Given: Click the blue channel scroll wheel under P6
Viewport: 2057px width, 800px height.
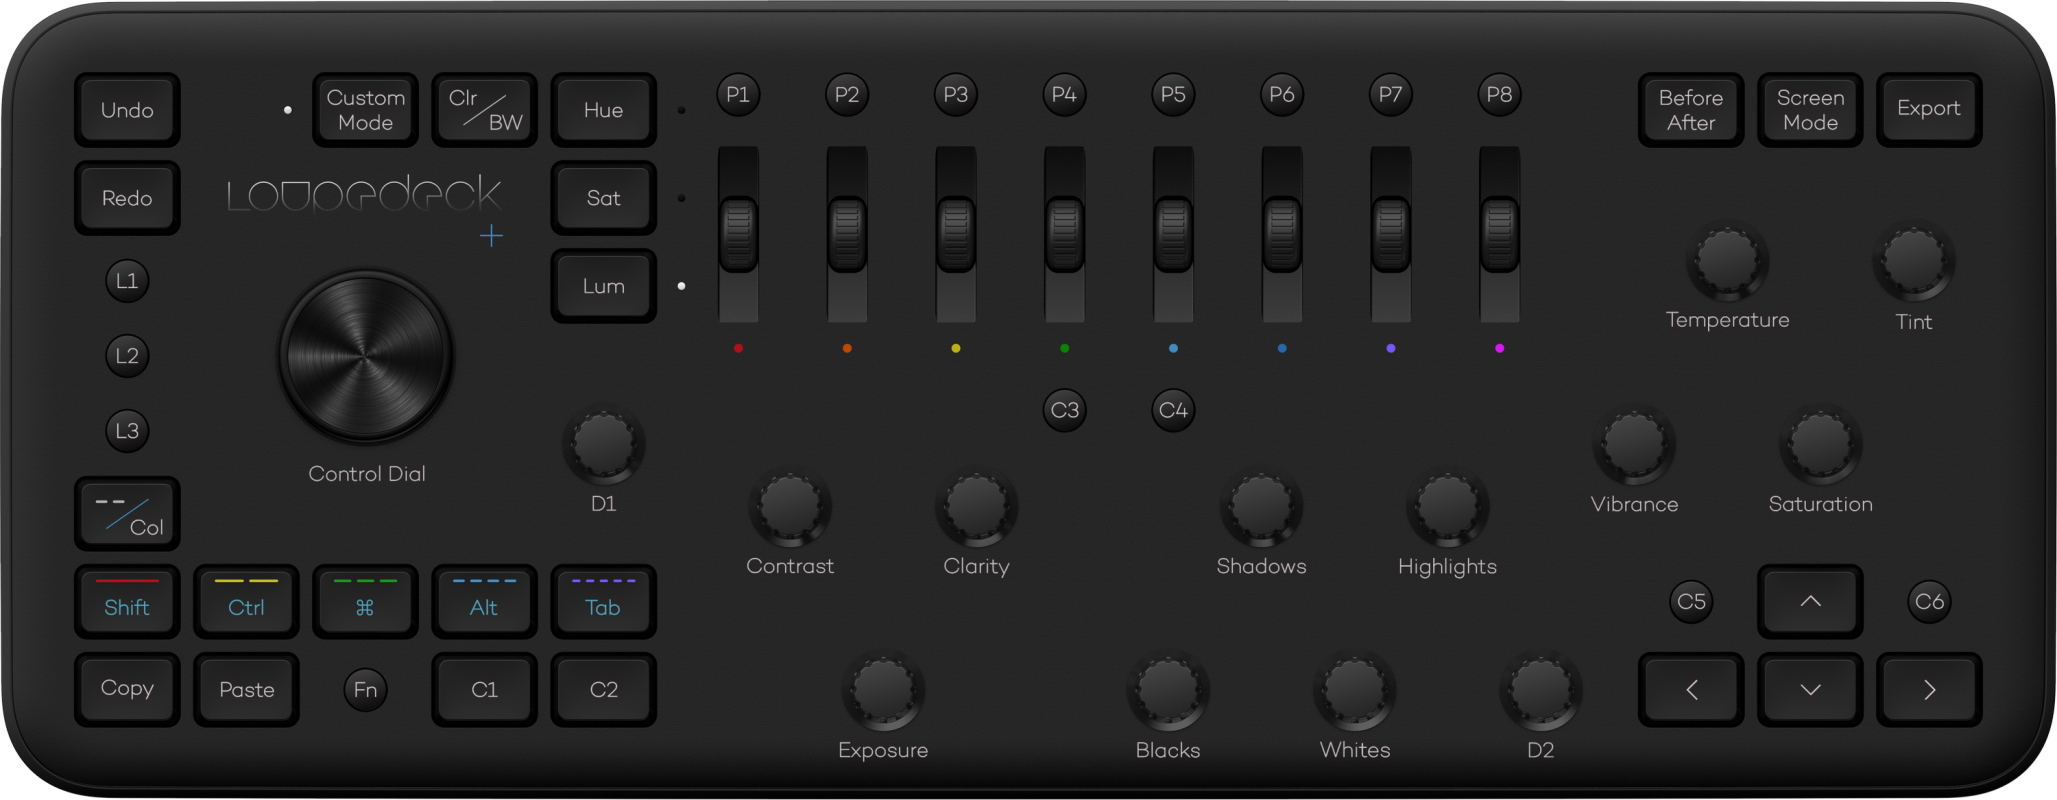Looking at the screenshot, I should point(1282,234).
